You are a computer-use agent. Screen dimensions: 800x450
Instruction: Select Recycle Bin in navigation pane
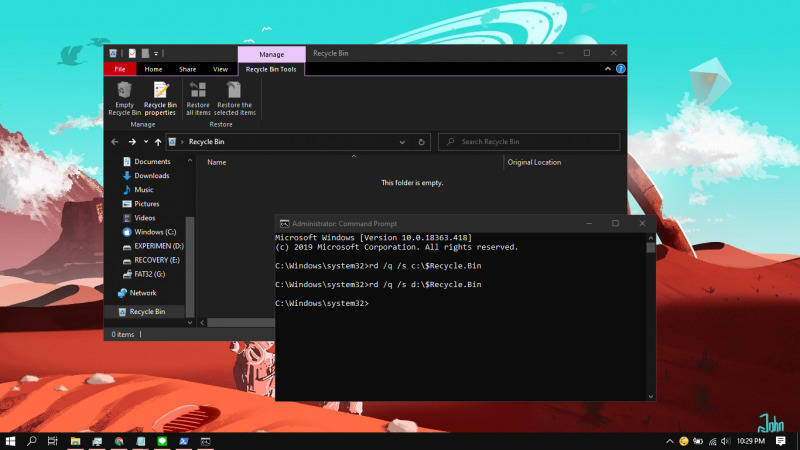click(x=142, y=311)
